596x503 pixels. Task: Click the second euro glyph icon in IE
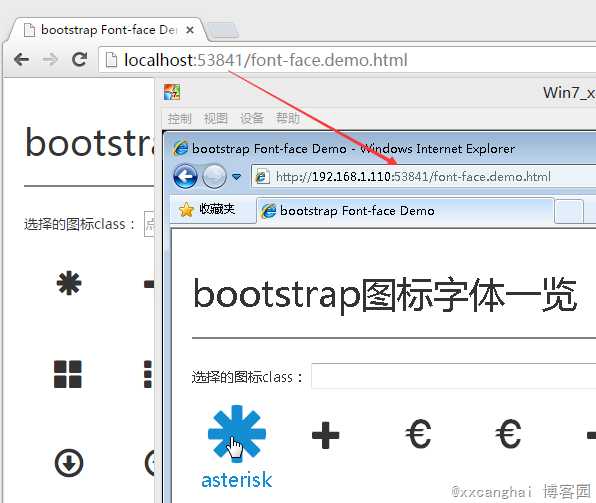pyautogui.click(x=508, y=434)
